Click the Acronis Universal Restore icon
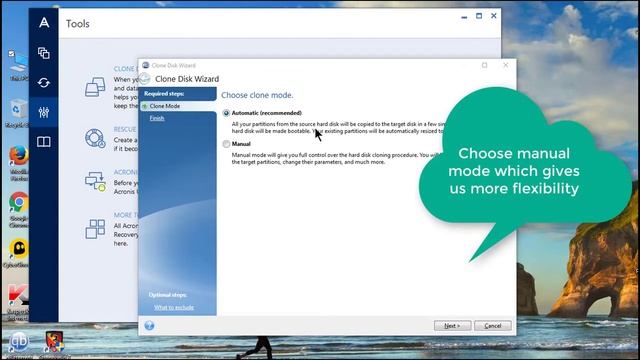Viewport: 640px width, 360px height. click(95, 182)
